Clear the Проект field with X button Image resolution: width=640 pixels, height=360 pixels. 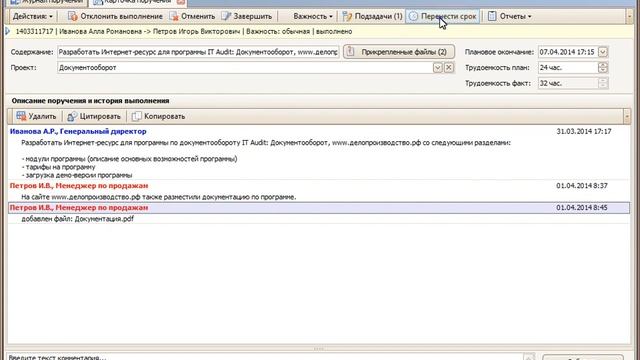(449, 68)
